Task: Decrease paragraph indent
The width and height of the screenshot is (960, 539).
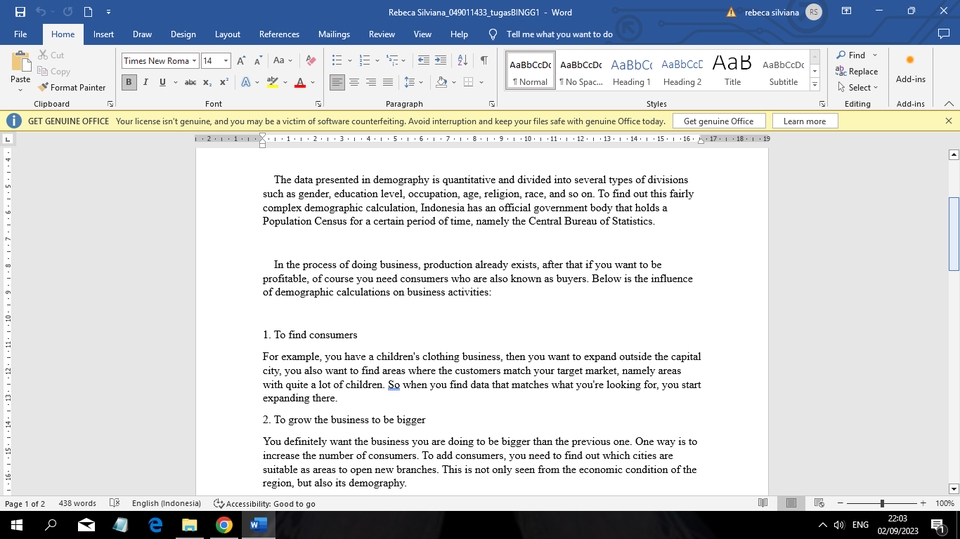Action: point(423,60)
